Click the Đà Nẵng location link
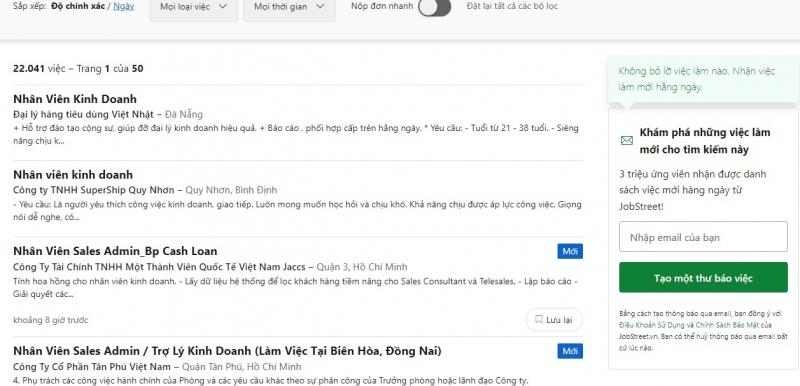 pyautogui.click(x=184, y=114)
